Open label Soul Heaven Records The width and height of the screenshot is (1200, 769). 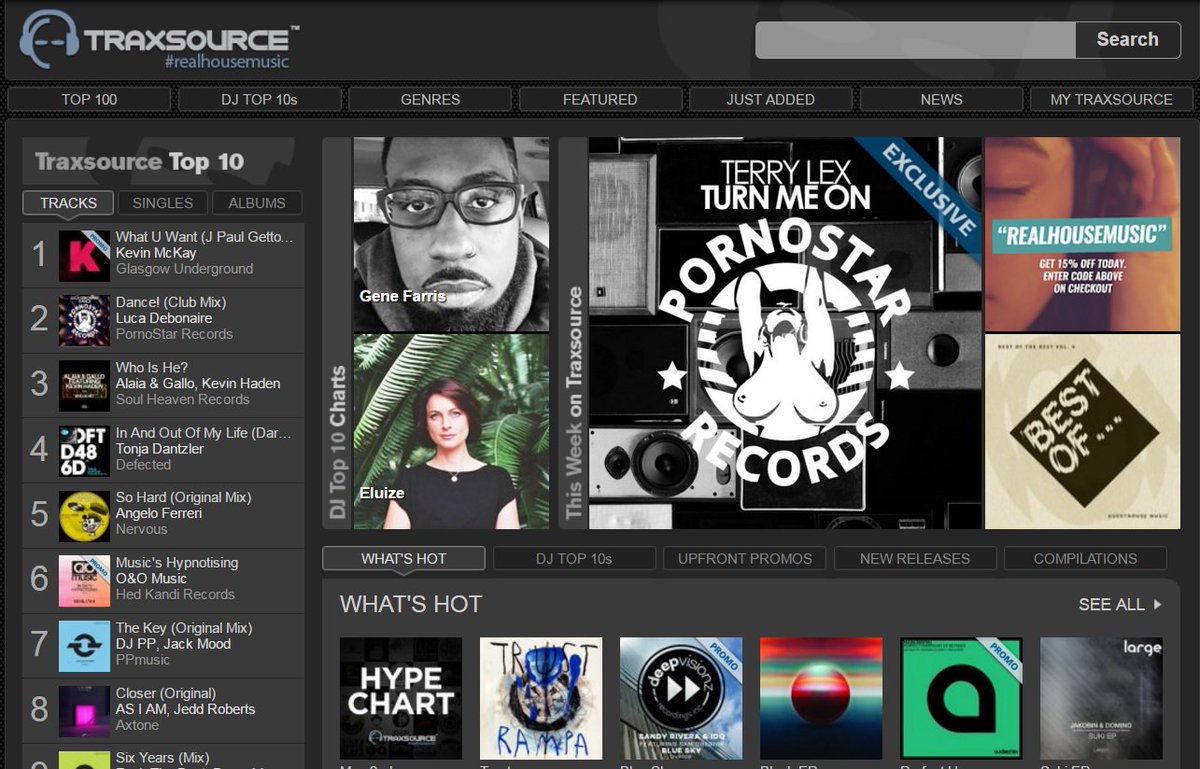click(x=182, y=399)
